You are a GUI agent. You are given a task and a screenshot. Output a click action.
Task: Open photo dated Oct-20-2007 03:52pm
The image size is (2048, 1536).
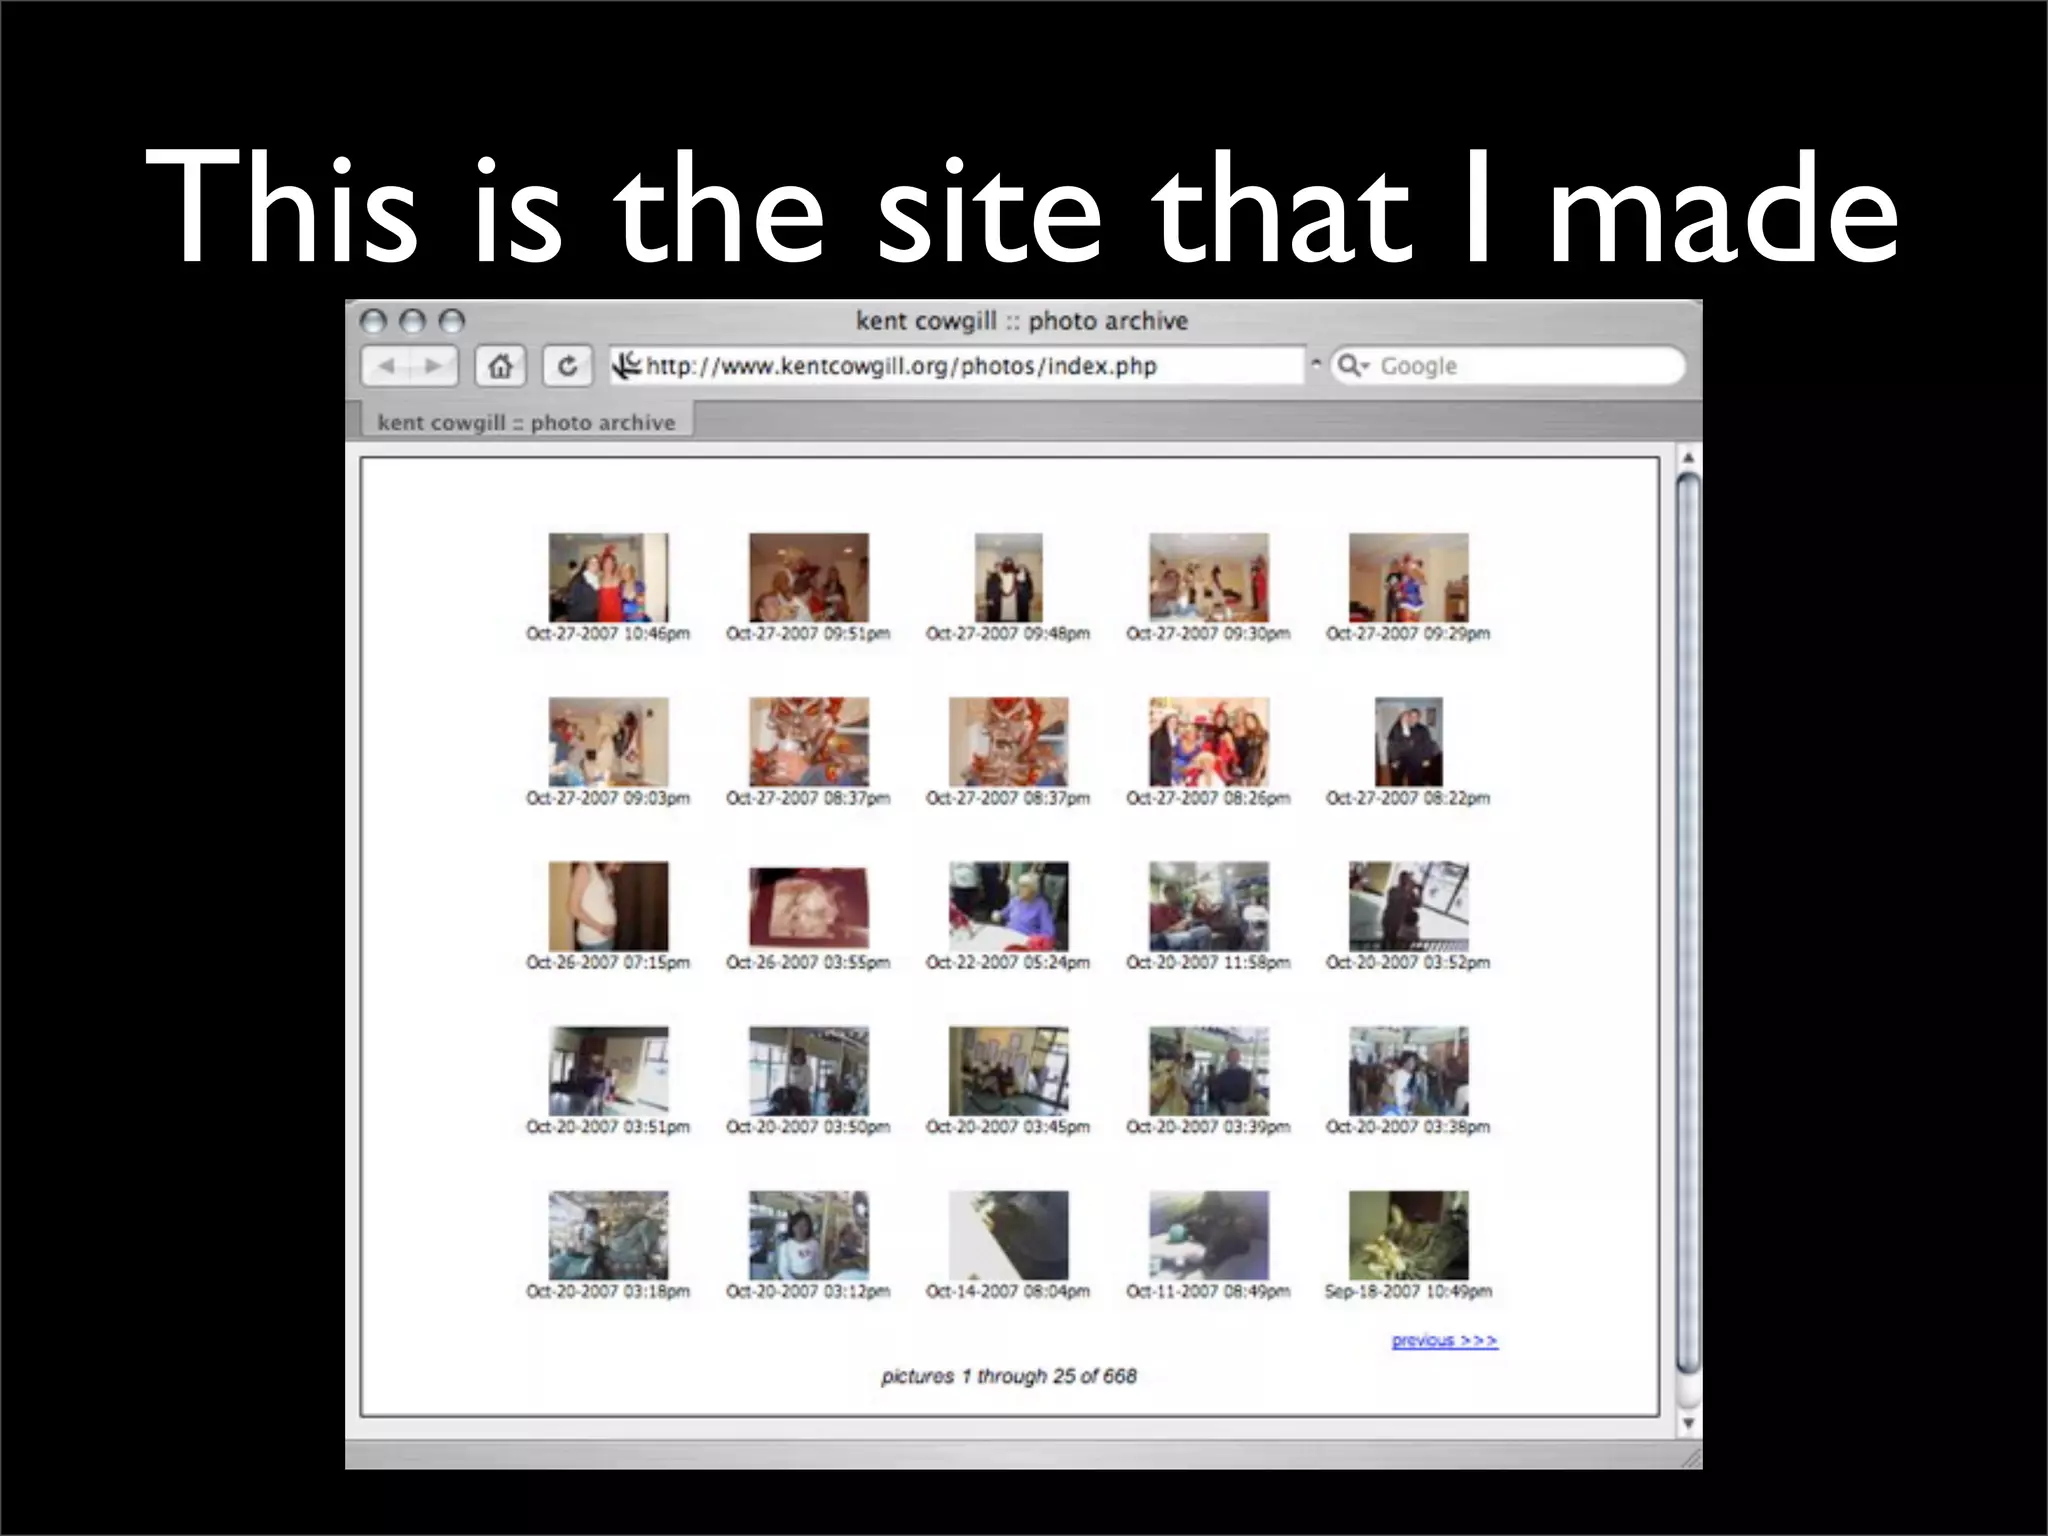click(x=1408, y=906)
